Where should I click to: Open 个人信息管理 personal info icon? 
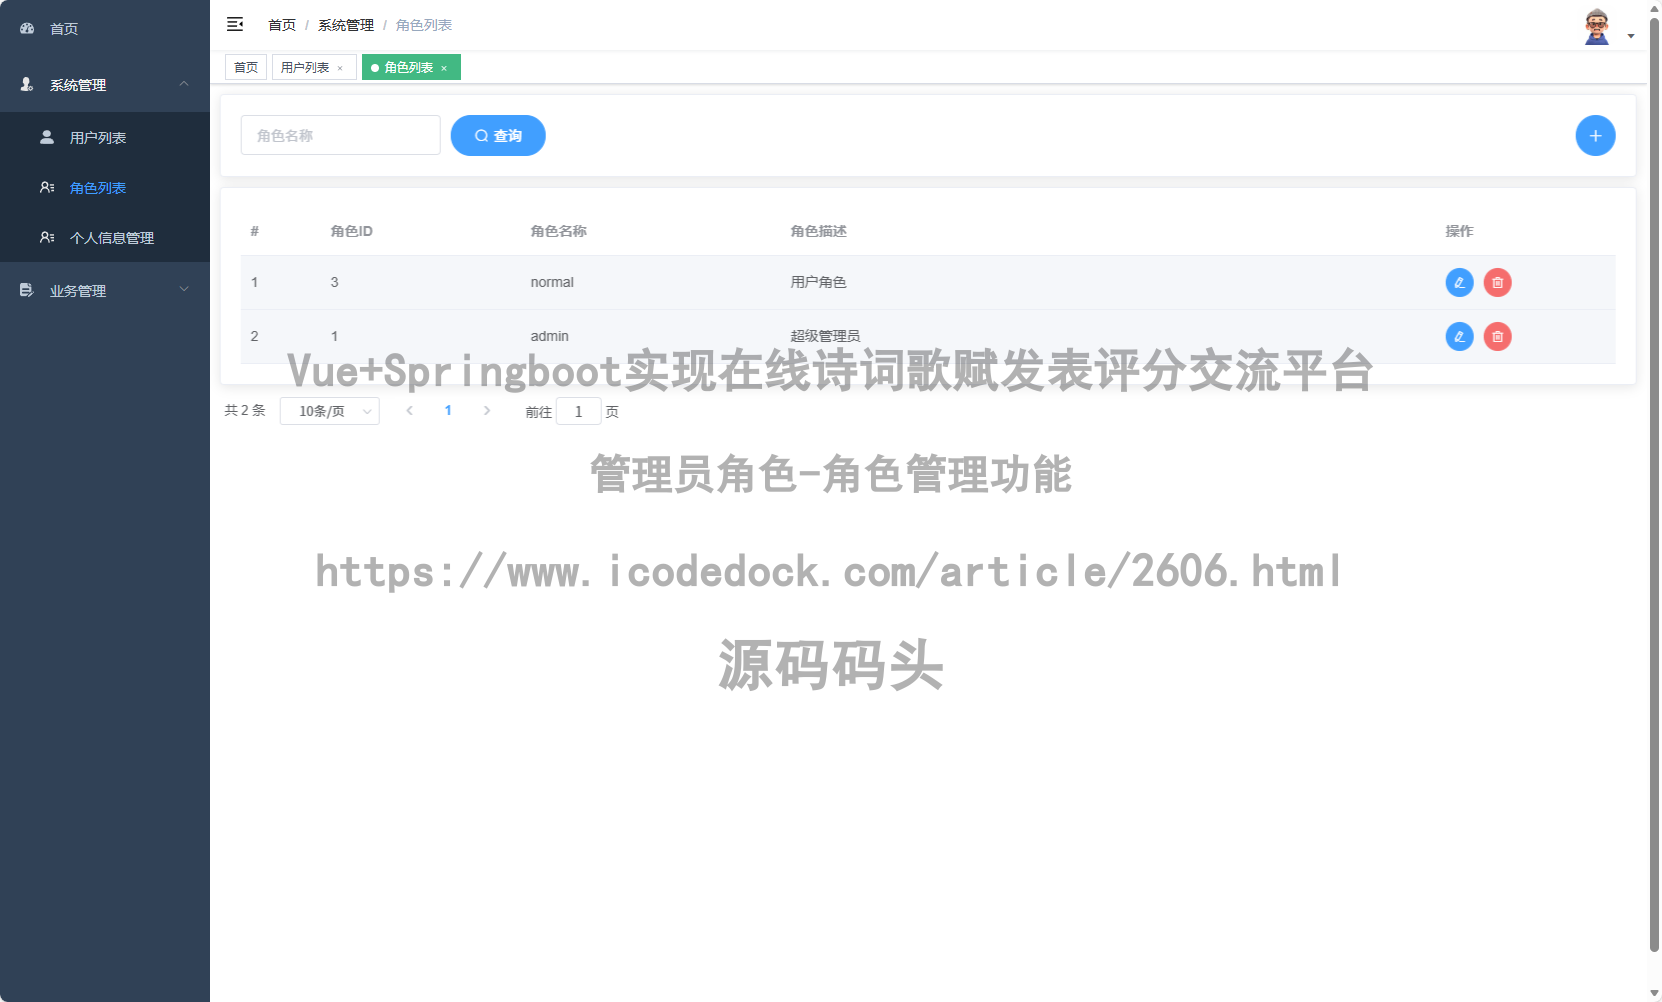point(46,237)
